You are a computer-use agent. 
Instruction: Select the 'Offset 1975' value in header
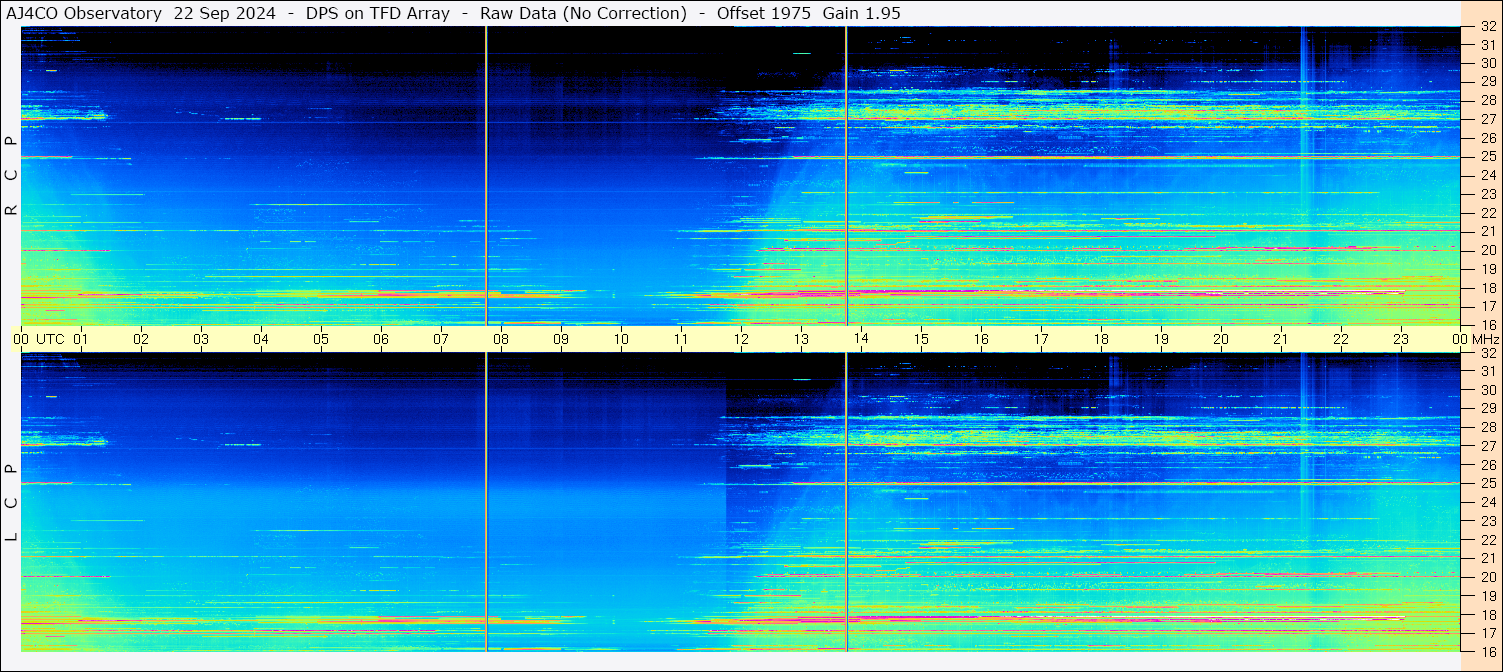click(x=764, y=13)
